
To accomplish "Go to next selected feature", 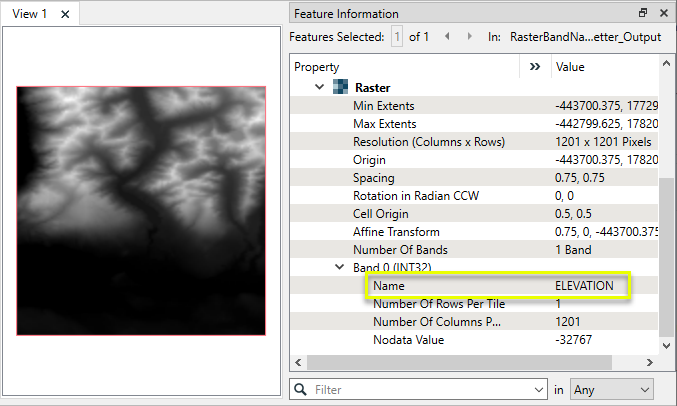I will (467, 37).
